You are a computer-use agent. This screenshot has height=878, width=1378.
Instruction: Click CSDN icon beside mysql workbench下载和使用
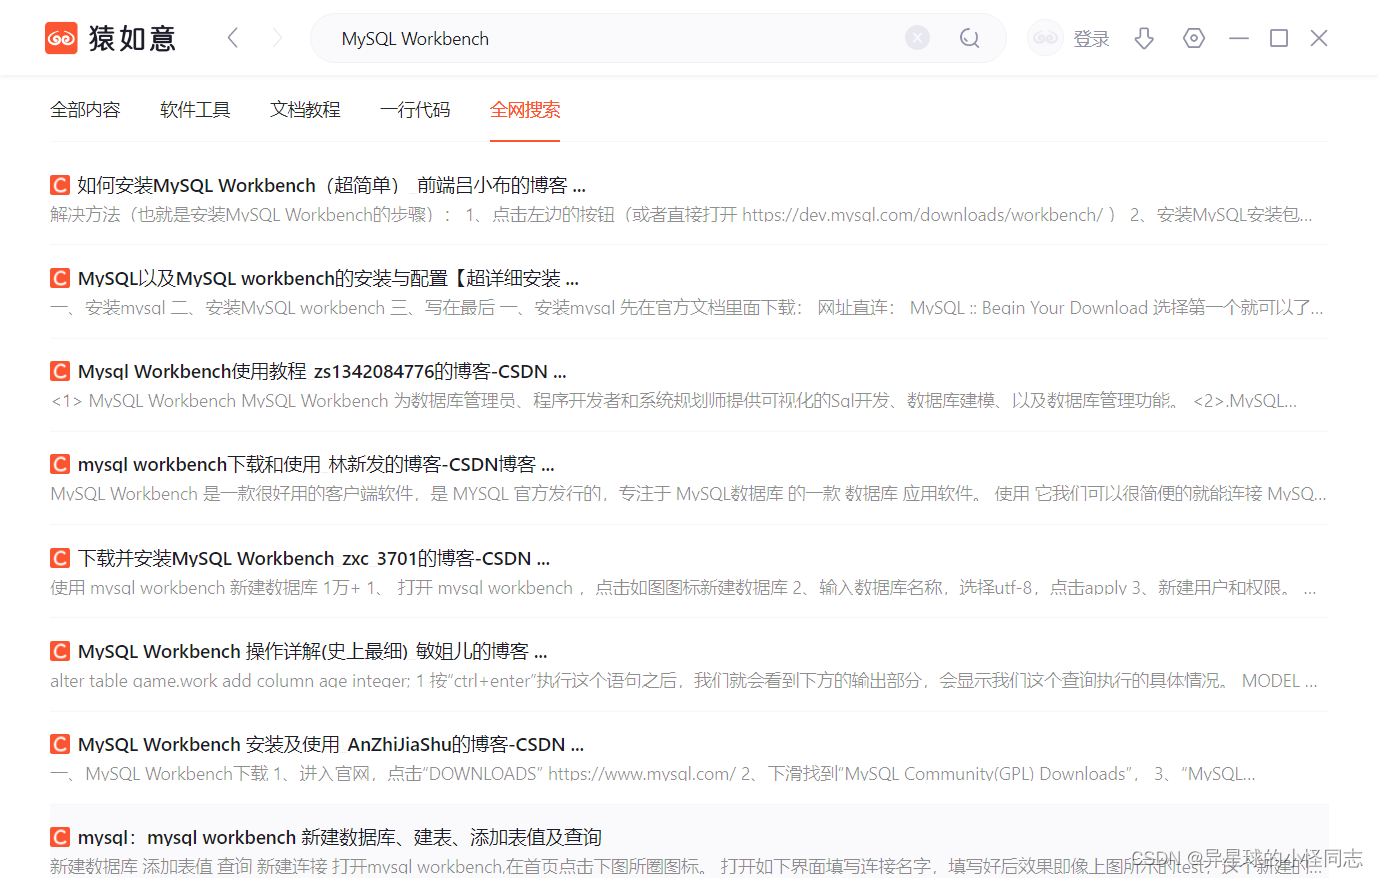60,464
